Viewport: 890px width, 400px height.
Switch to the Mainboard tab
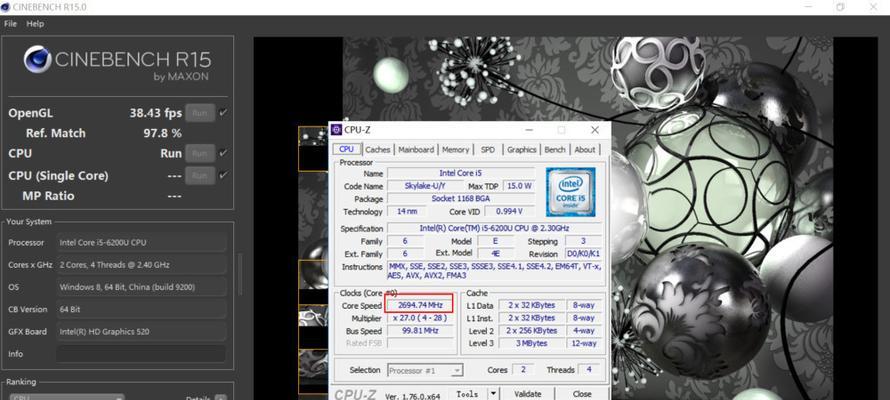[x=416, y=150]
